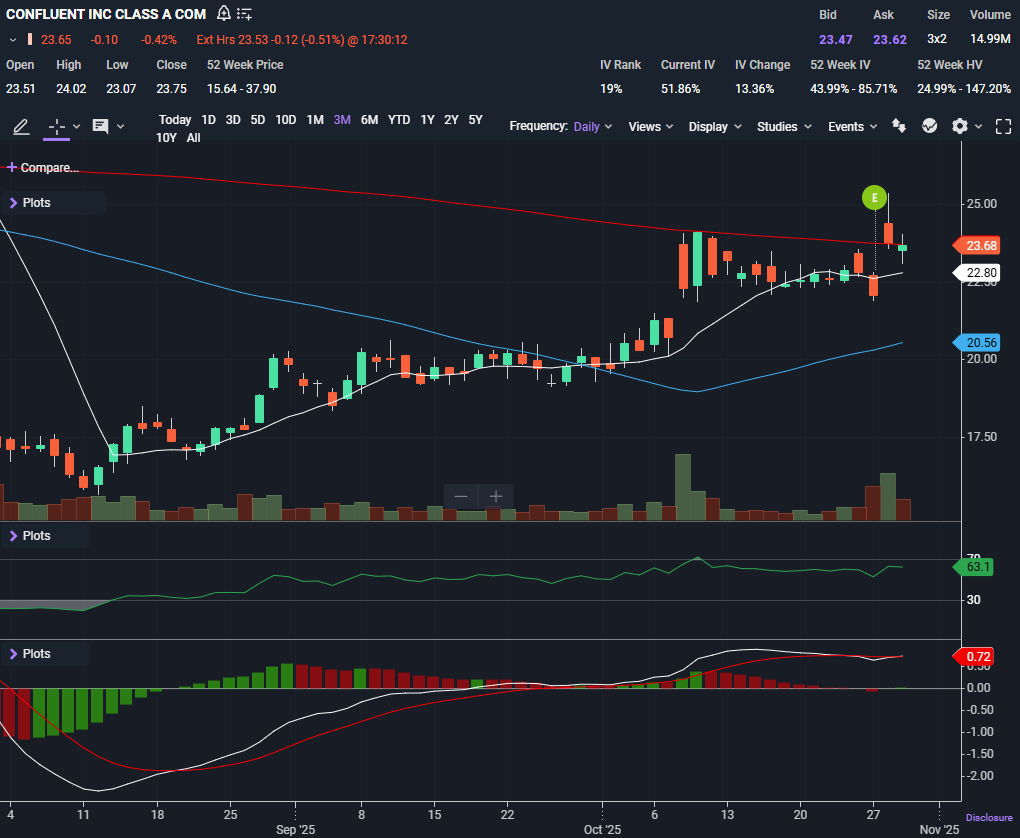This screenshot has height=838, width=1020.
Task: Click the company name CONFLUENT INC CLASS A COM
Action: pyautogui.click(x=106, y=14)
